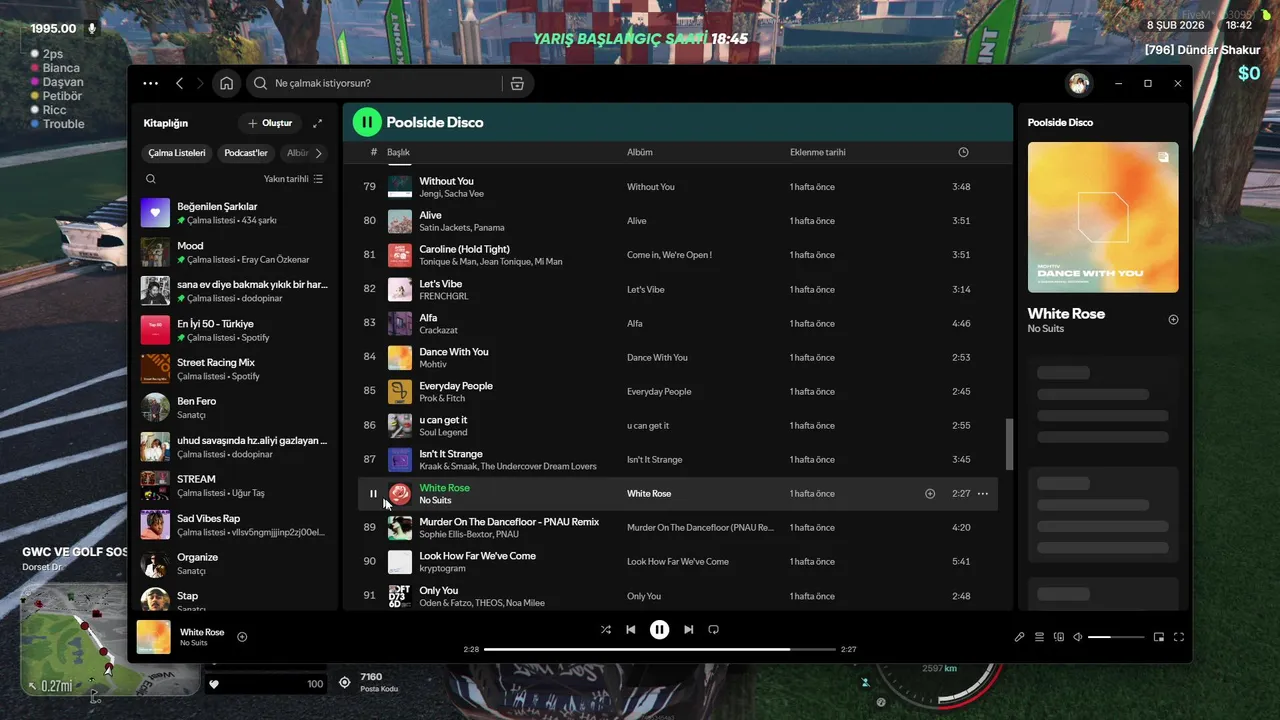
Task: Select the Let's Vibe track title
Action: [440, 284]
